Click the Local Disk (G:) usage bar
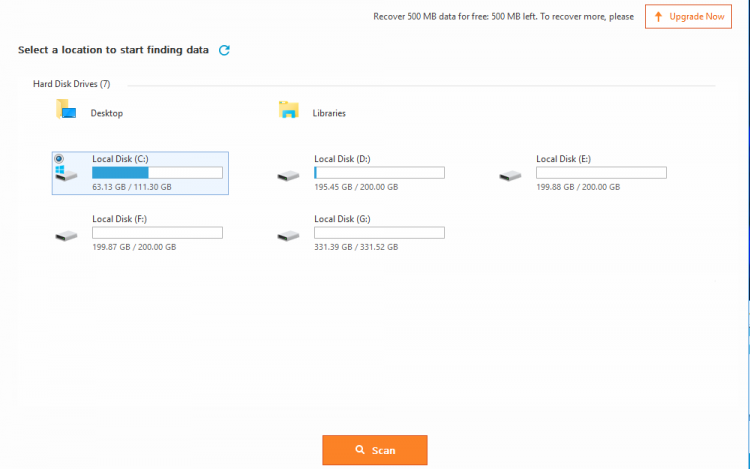 pos(379,233)
